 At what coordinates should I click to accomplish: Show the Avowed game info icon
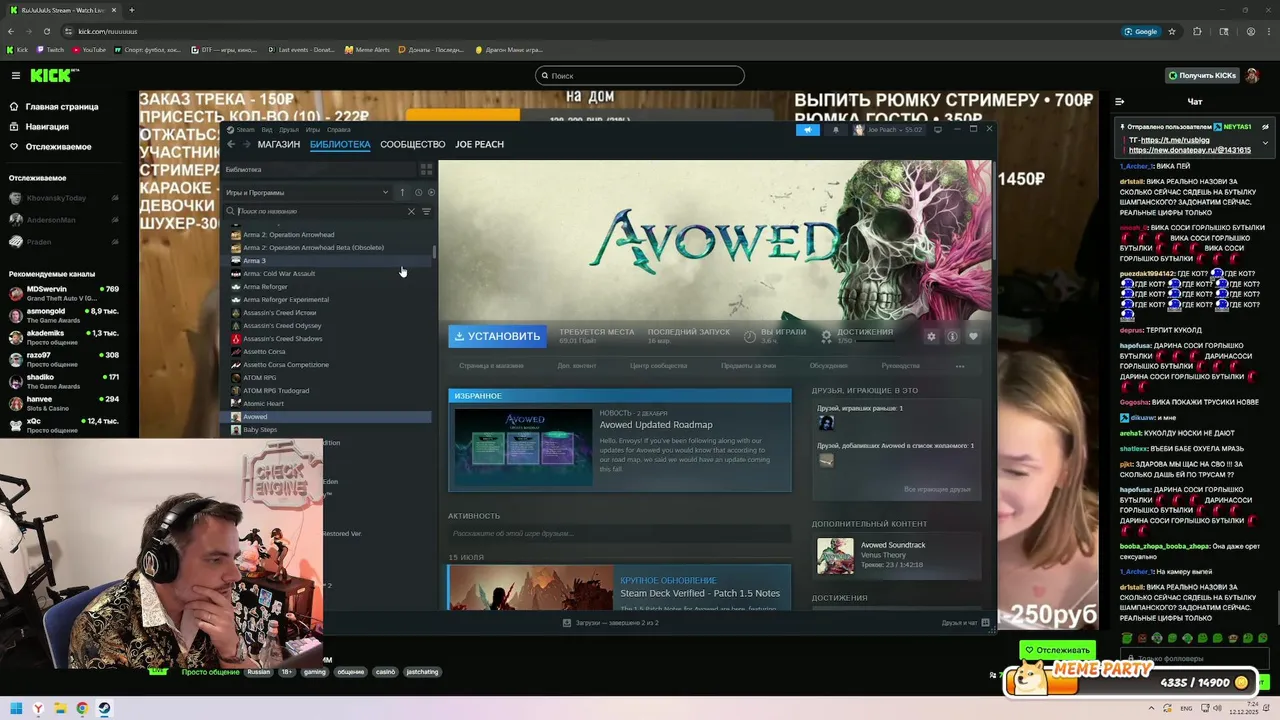pos(952,336)
